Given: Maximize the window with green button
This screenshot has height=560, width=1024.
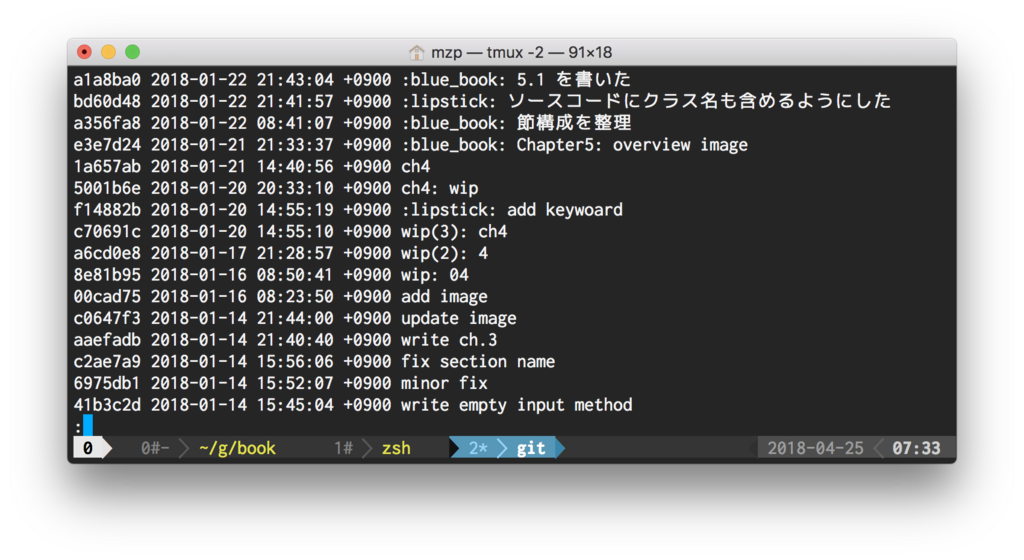Looking at the screenshot, I should click(133, 52).
